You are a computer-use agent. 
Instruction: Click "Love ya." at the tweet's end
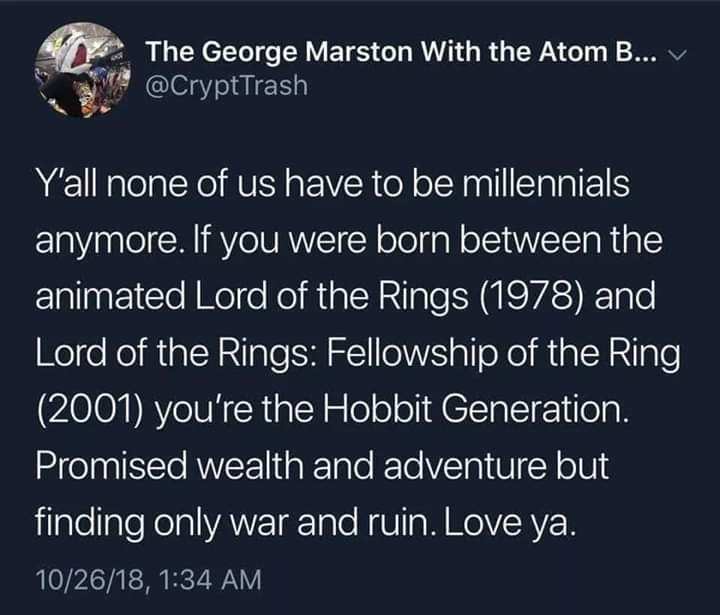click(x=520, y=521)
